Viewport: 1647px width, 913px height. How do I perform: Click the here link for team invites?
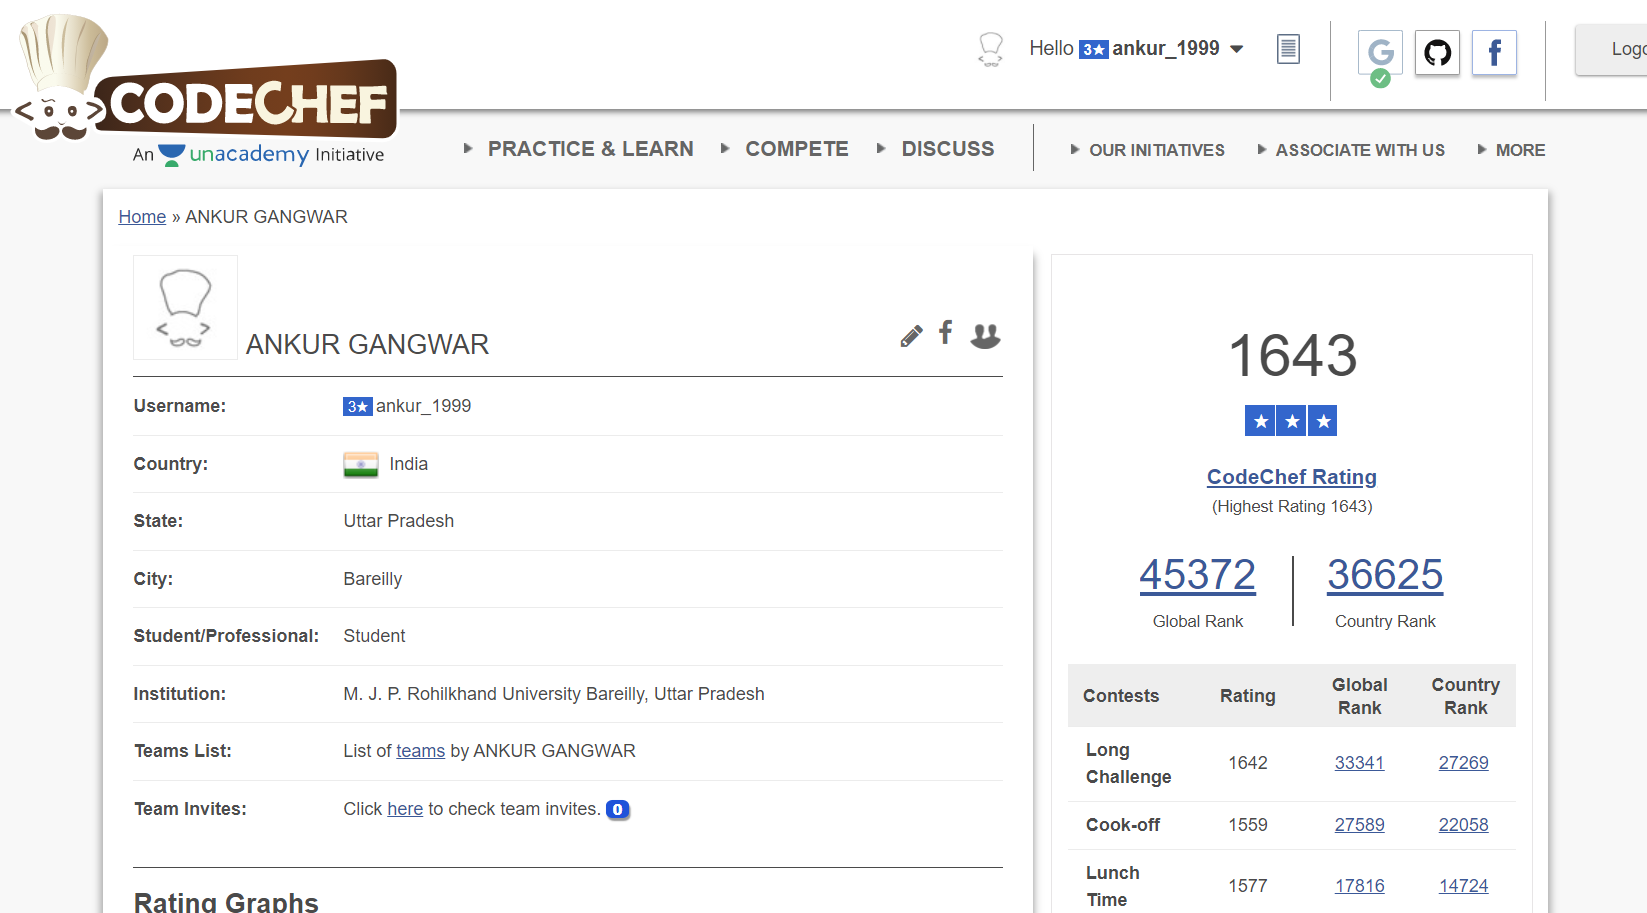pos(405,809)
